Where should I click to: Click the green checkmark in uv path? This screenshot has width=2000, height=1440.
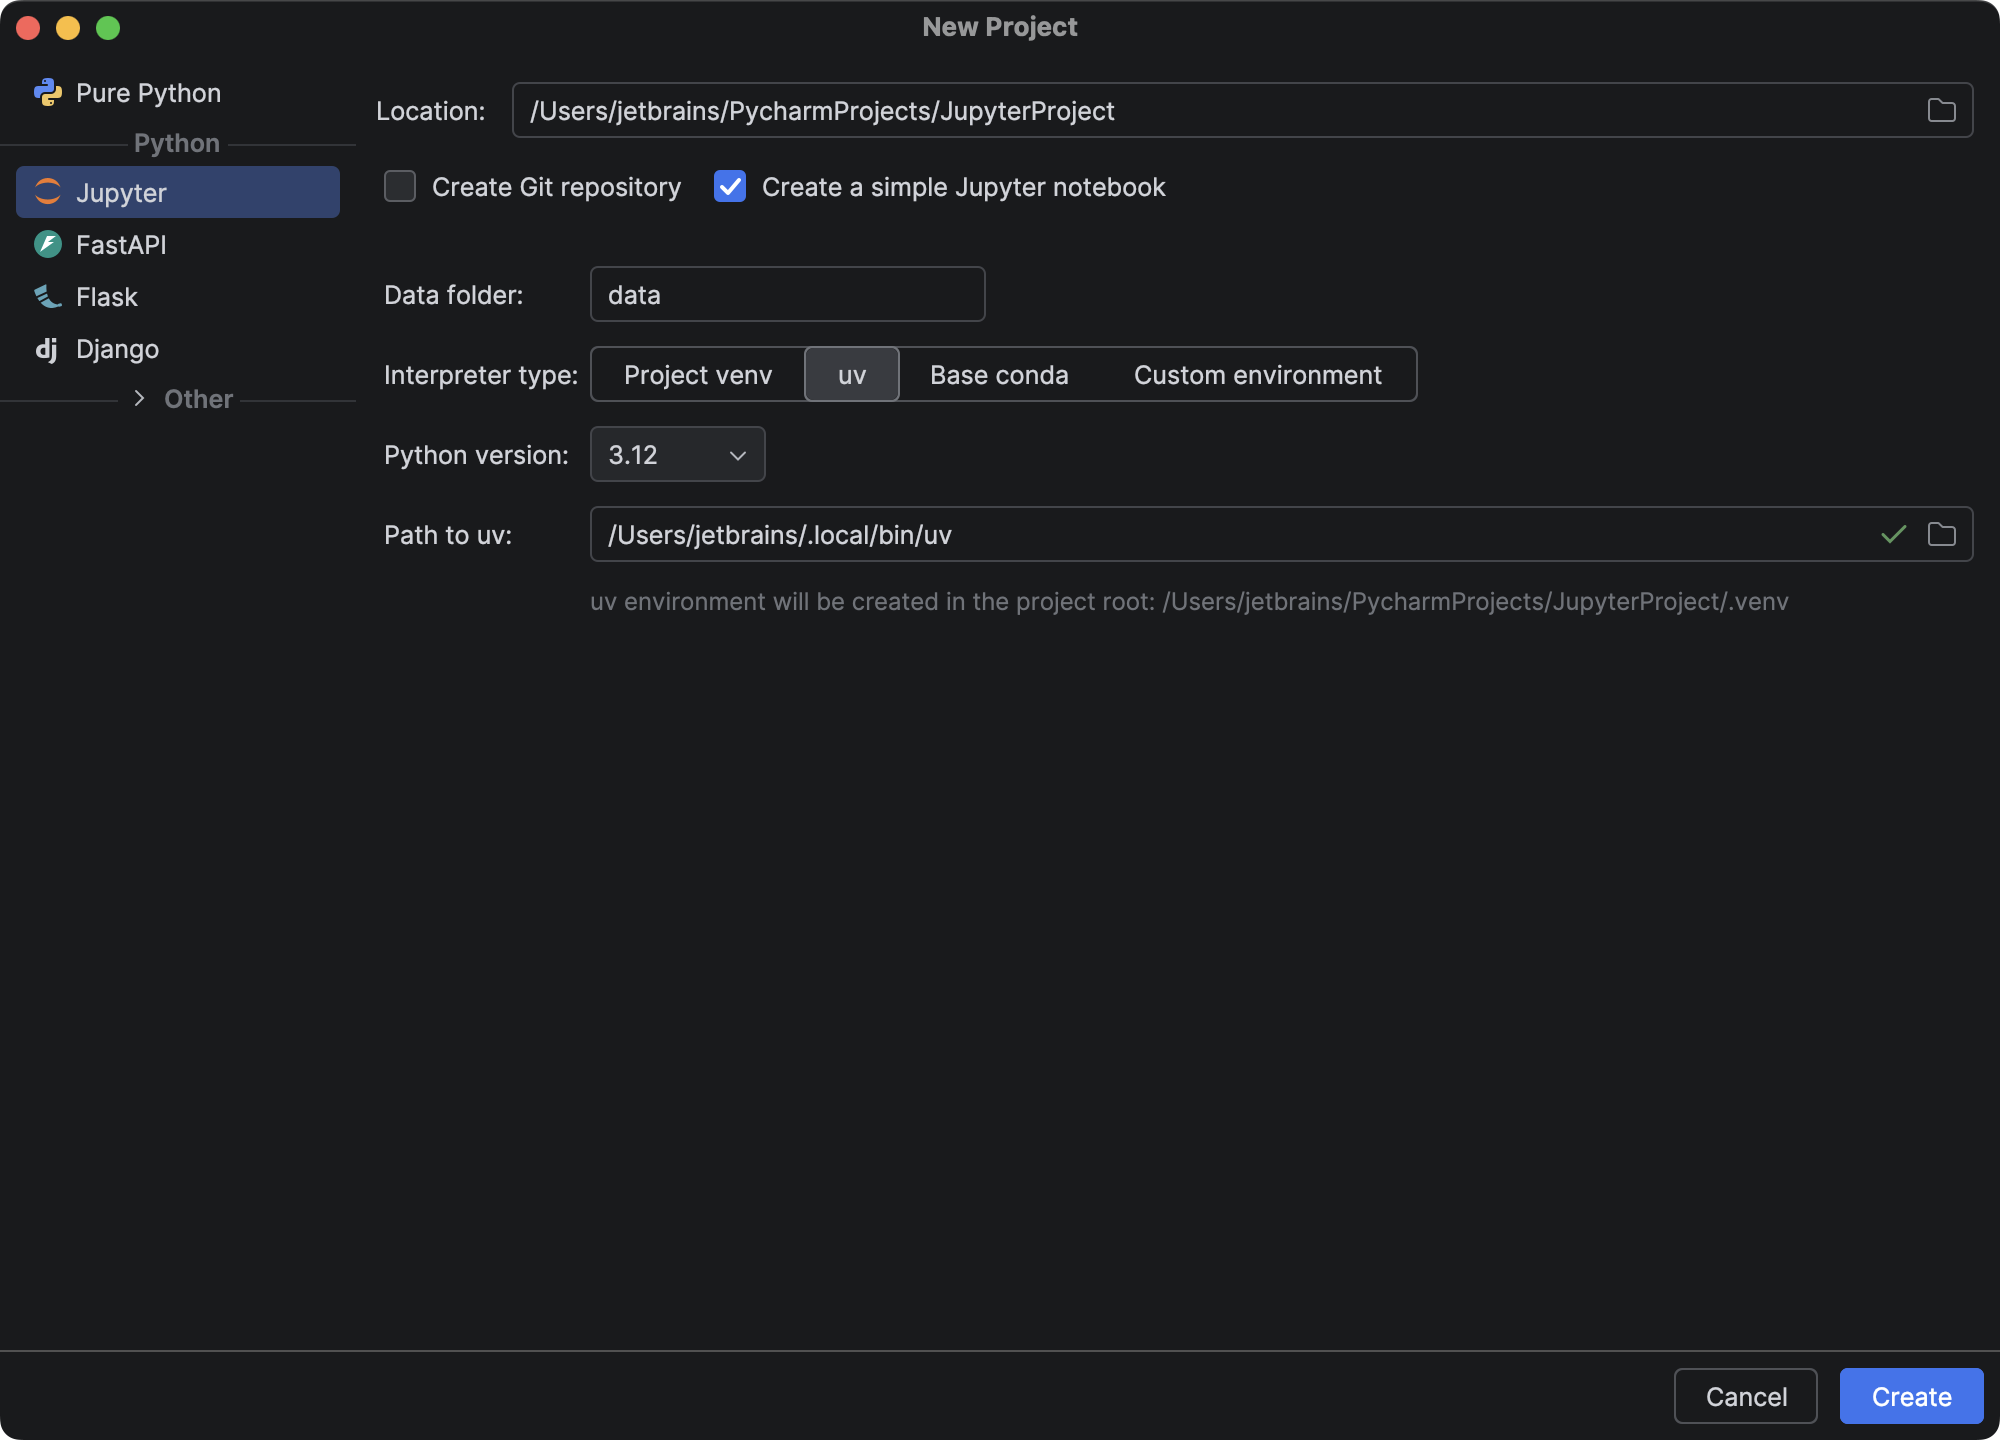(1893, 534)
